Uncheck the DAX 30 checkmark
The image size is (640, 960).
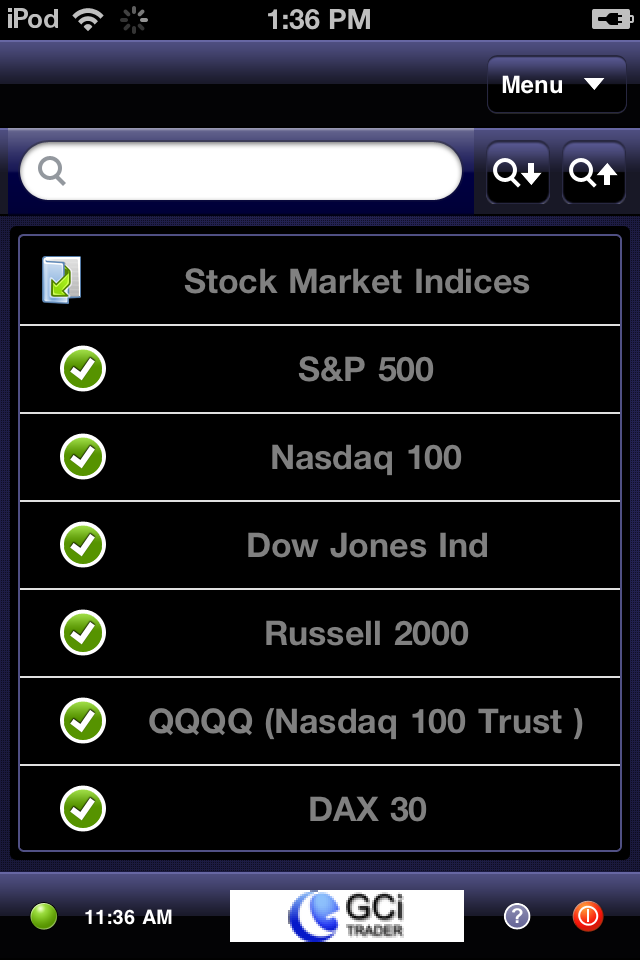[x=83, y=808]
